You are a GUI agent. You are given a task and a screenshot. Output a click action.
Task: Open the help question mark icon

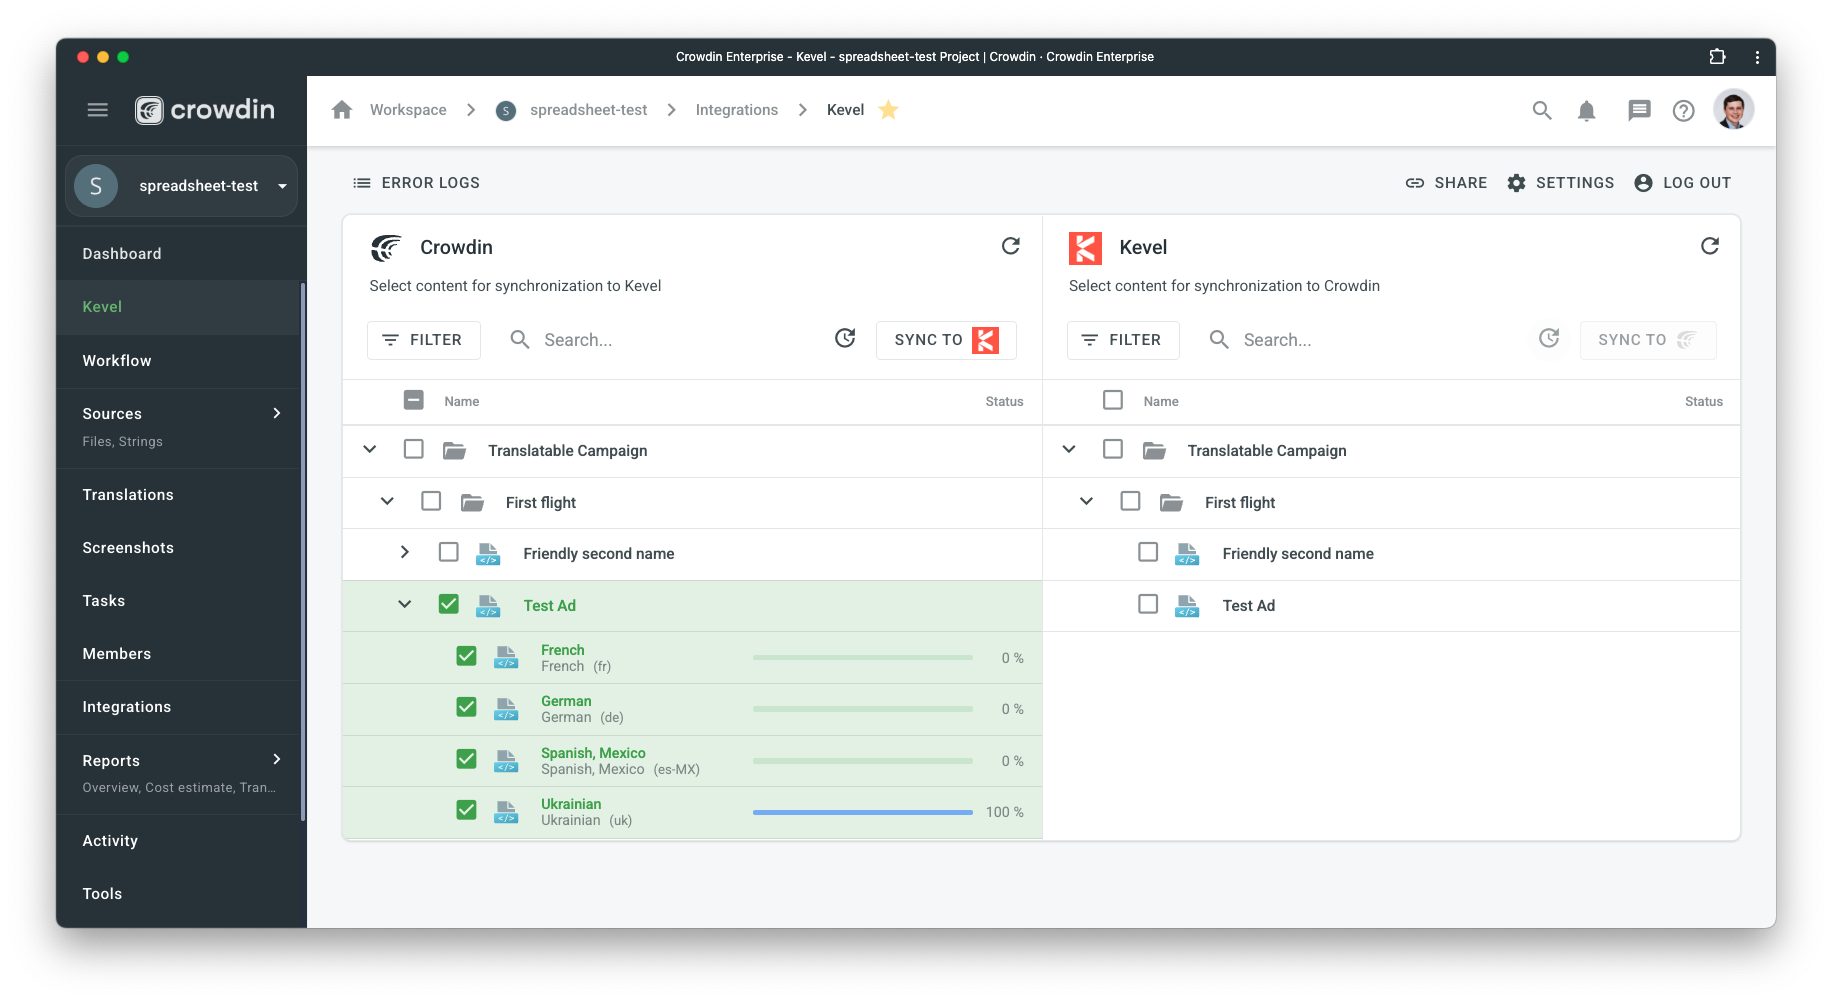tap(1684, 111)
